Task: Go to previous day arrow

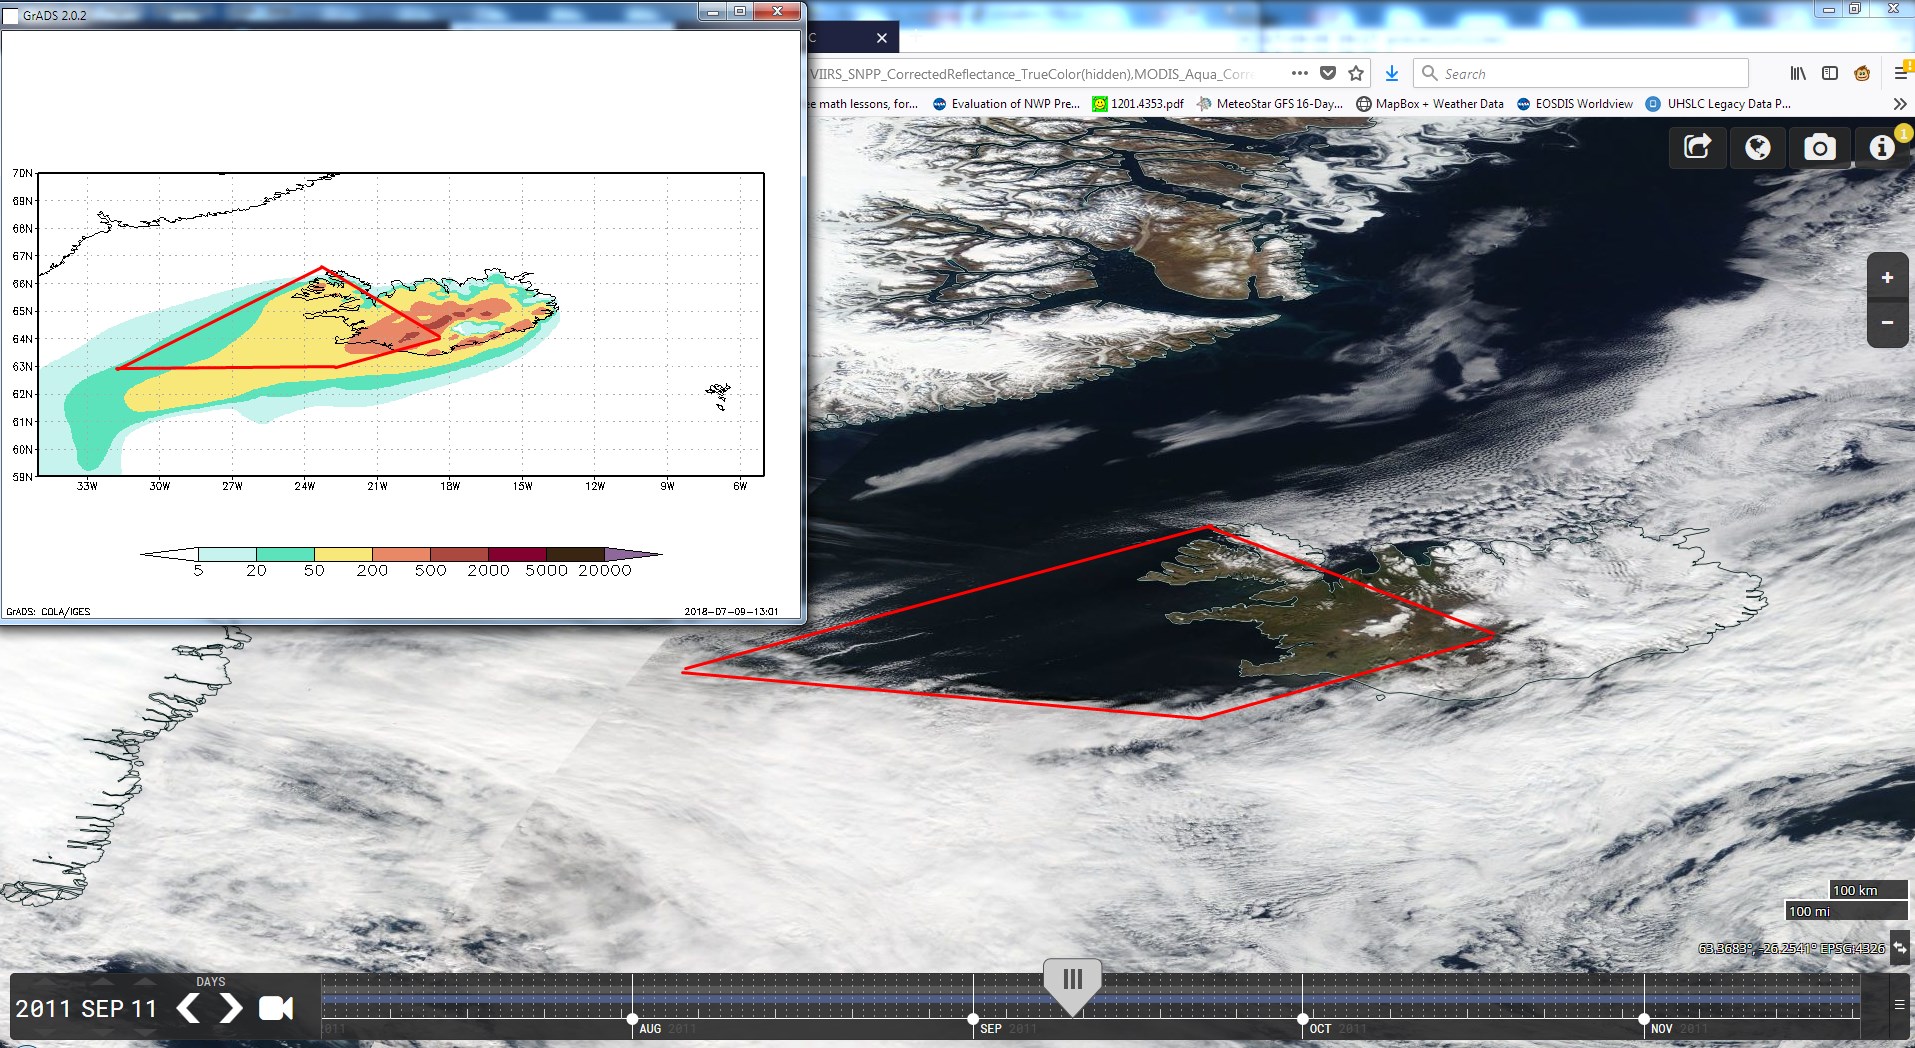Action: pyautogui.click(x=188, y=1008)
